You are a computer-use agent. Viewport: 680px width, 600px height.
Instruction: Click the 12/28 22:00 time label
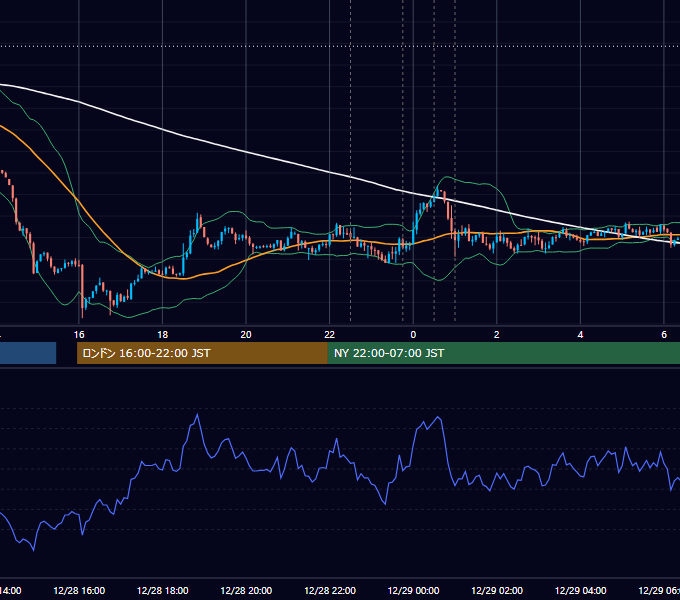pos(330,590)
